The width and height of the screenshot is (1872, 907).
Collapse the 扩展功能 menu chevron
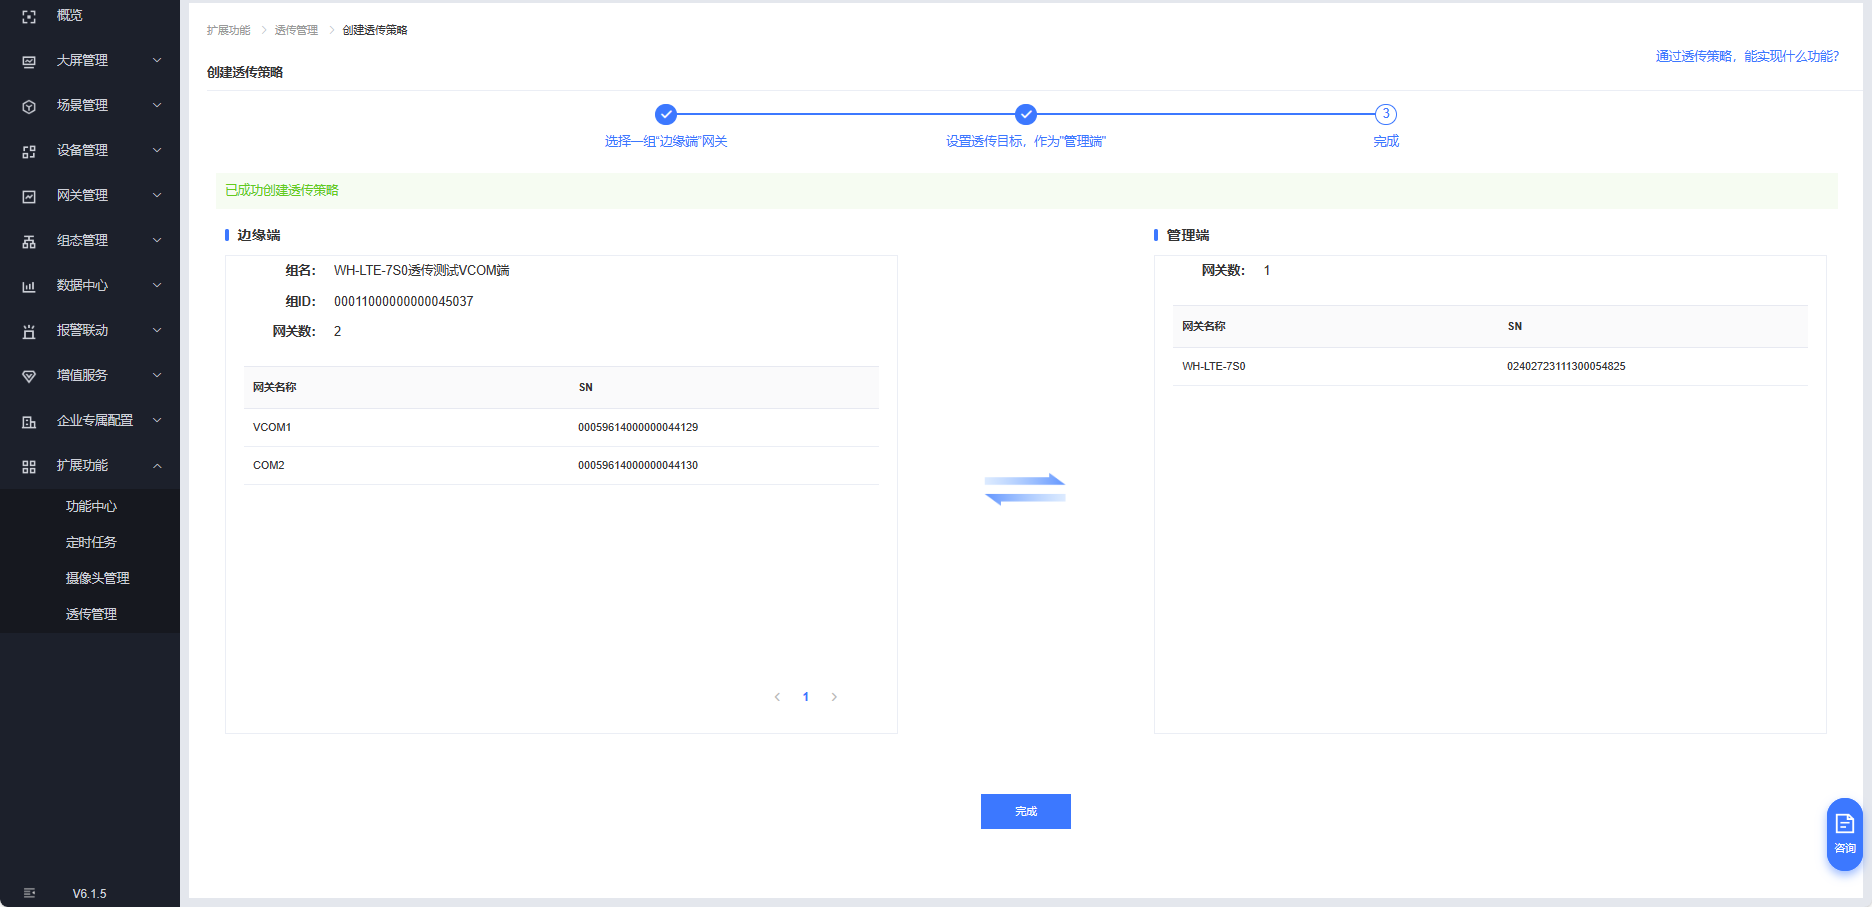[157, 466]
